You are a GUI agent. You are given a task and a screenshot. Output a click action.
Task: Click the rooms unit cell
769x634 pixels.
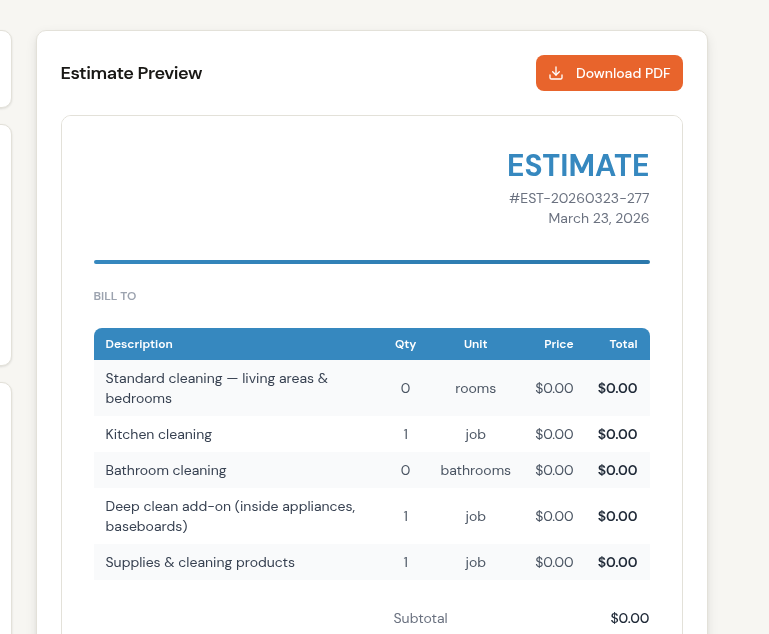point(475,388)
